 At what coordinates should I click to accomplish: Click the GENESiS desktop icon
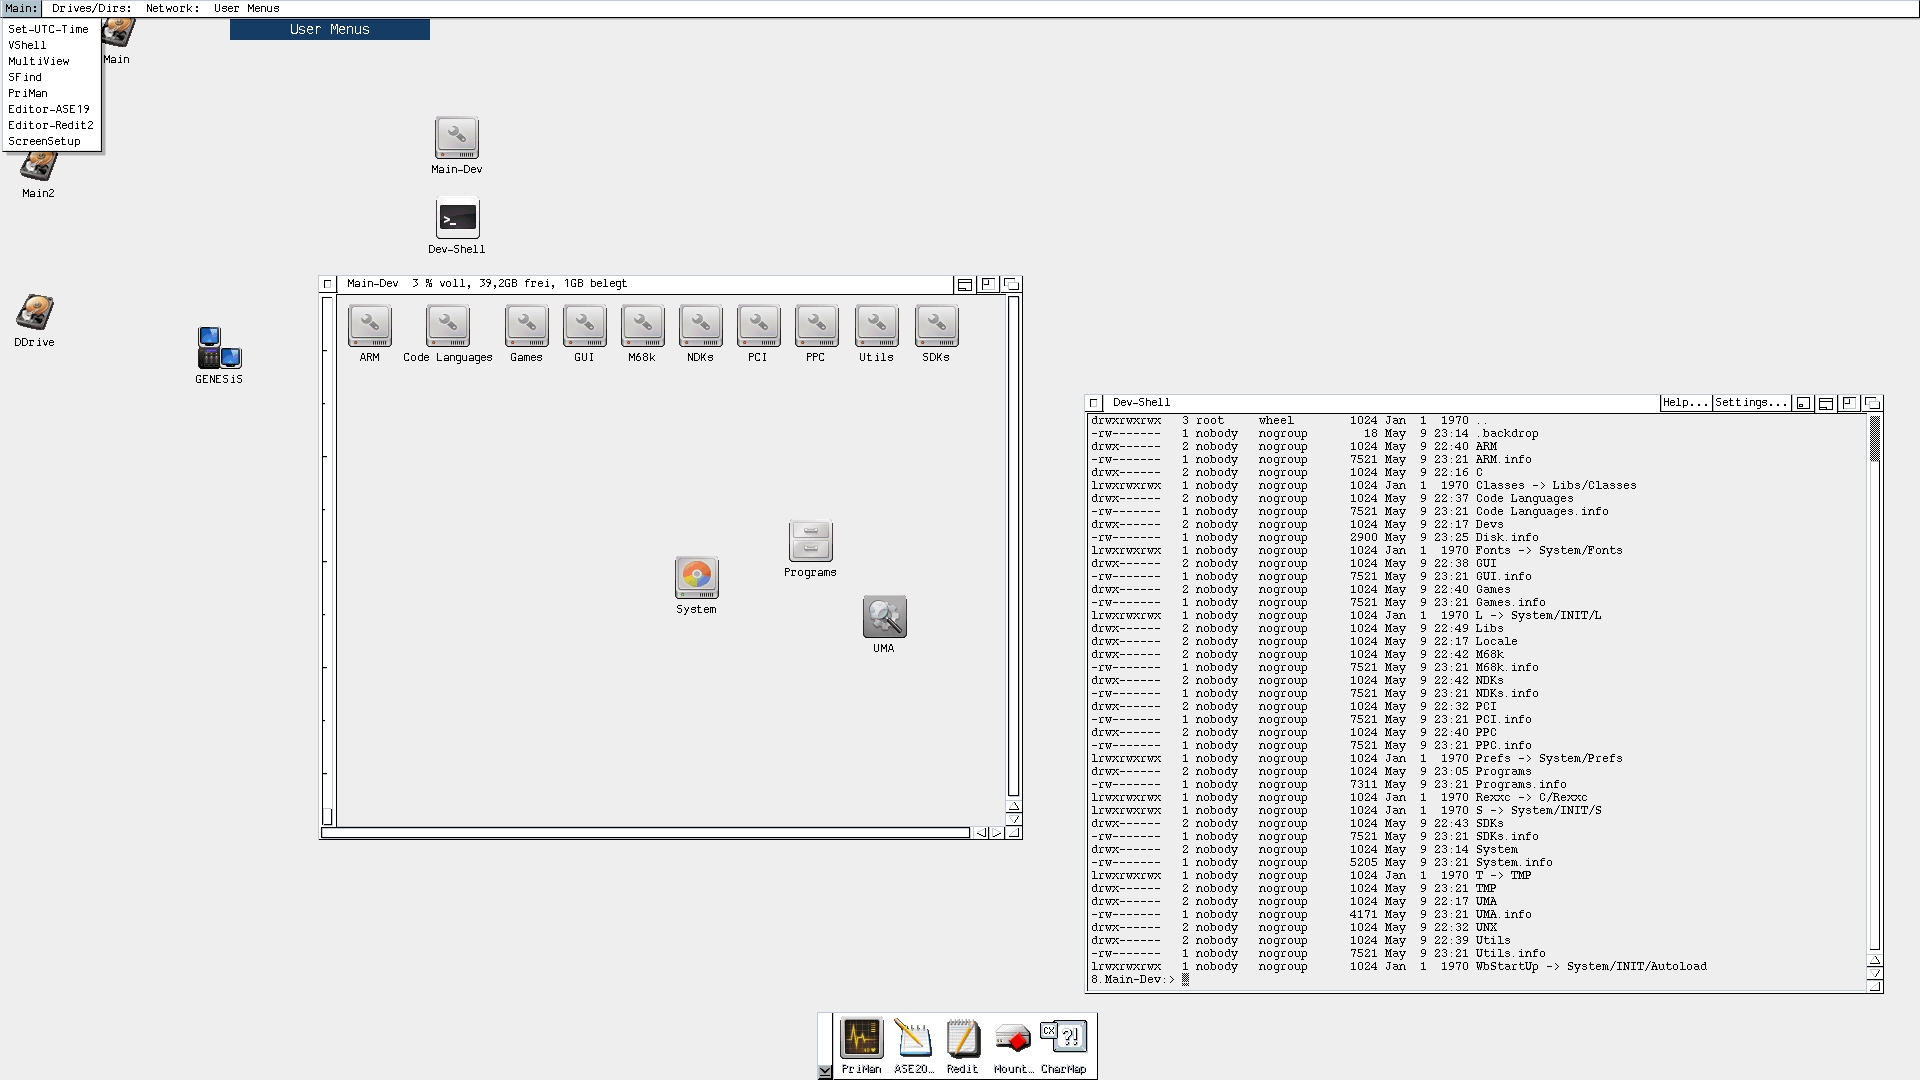(x=219, y=349)
